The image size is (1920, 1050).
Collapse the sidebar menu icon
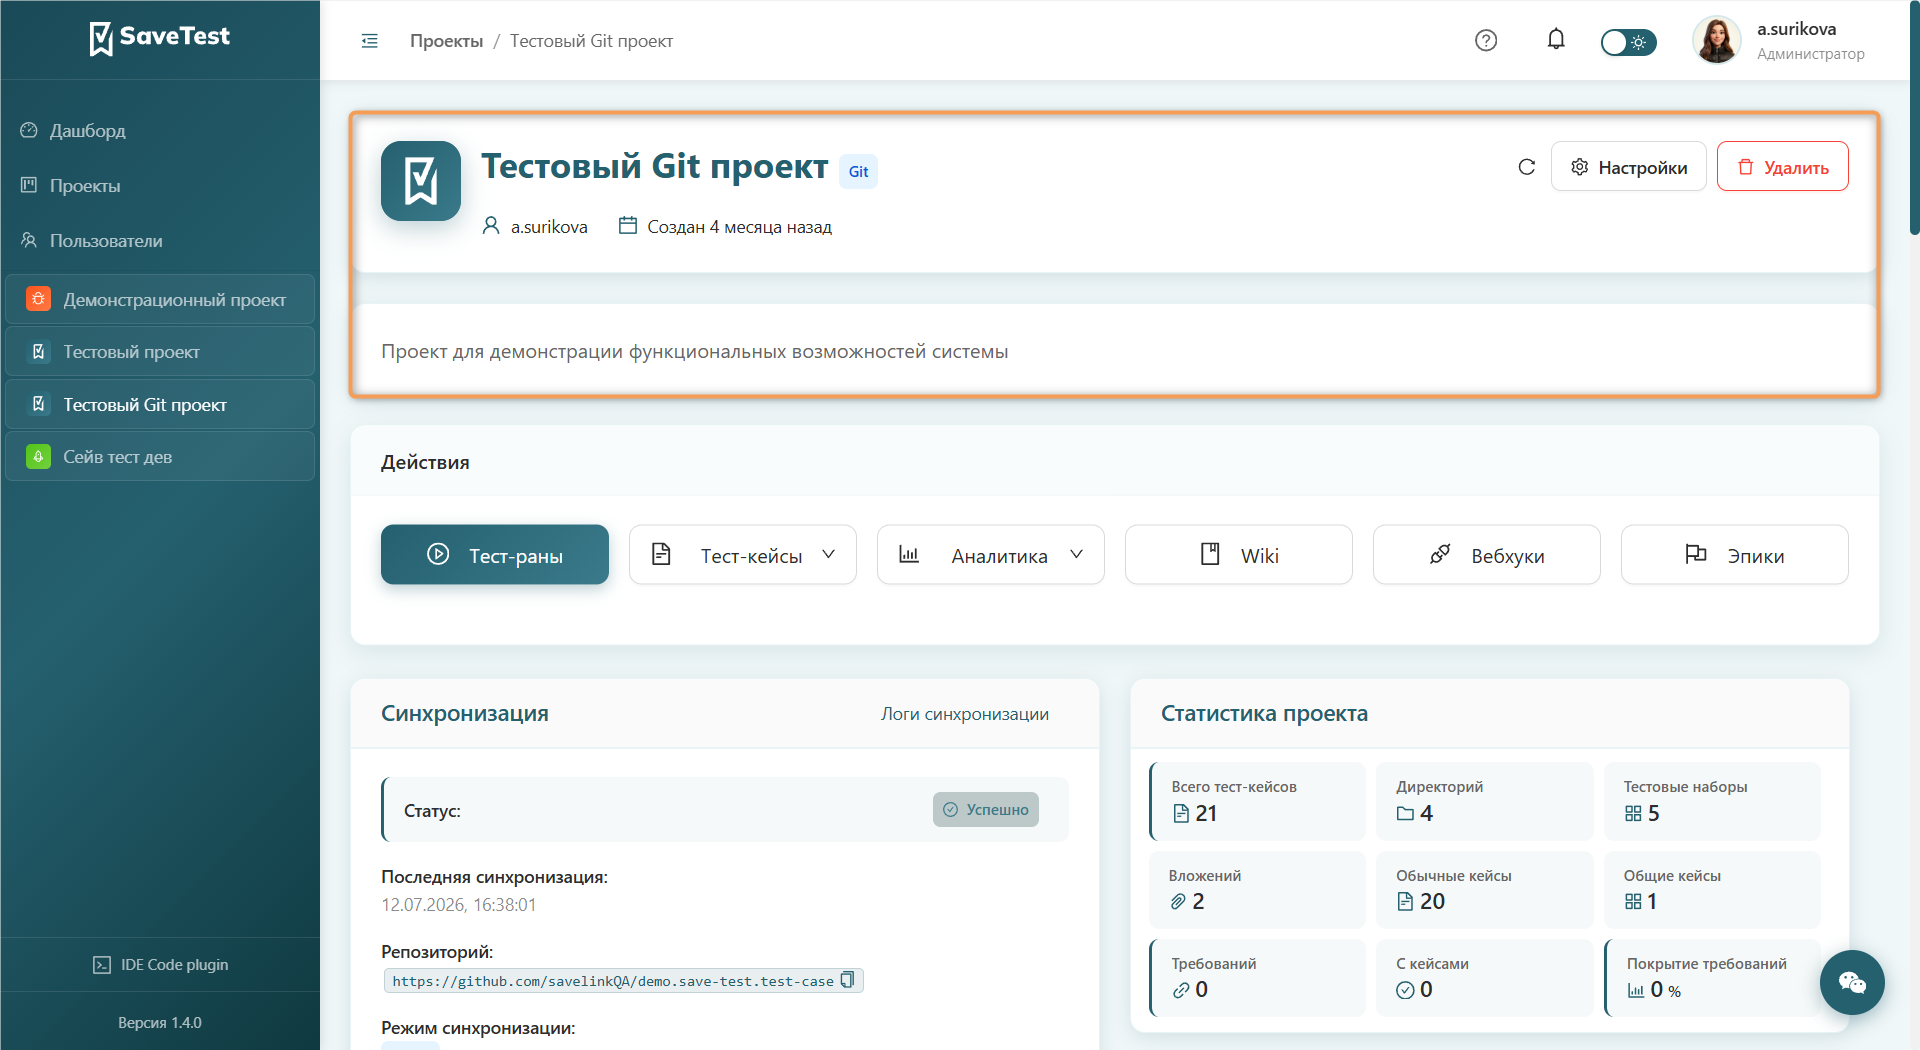369,41
